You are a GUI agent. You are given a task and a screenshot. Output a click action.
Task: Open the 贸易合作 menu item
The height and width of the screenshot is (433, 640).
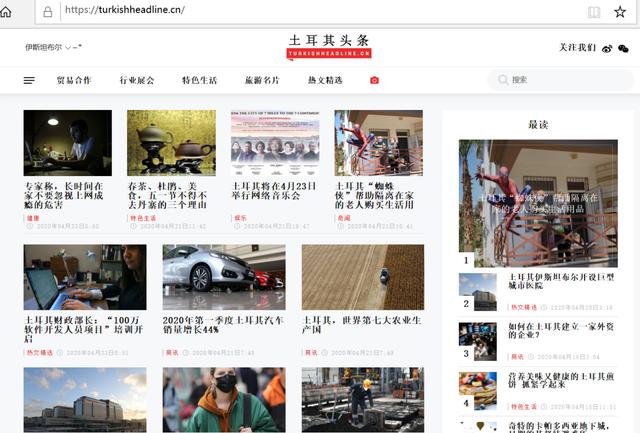click(x=73, y=80)
